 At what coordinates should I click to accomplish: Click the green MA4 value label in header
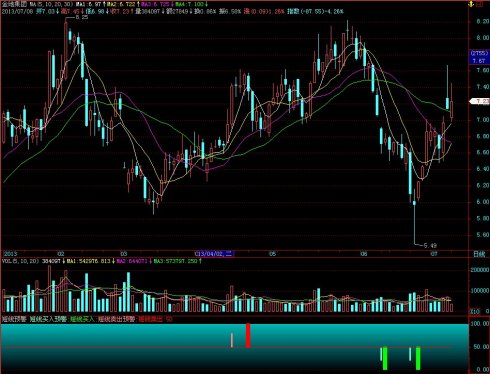tap(191, 4)
